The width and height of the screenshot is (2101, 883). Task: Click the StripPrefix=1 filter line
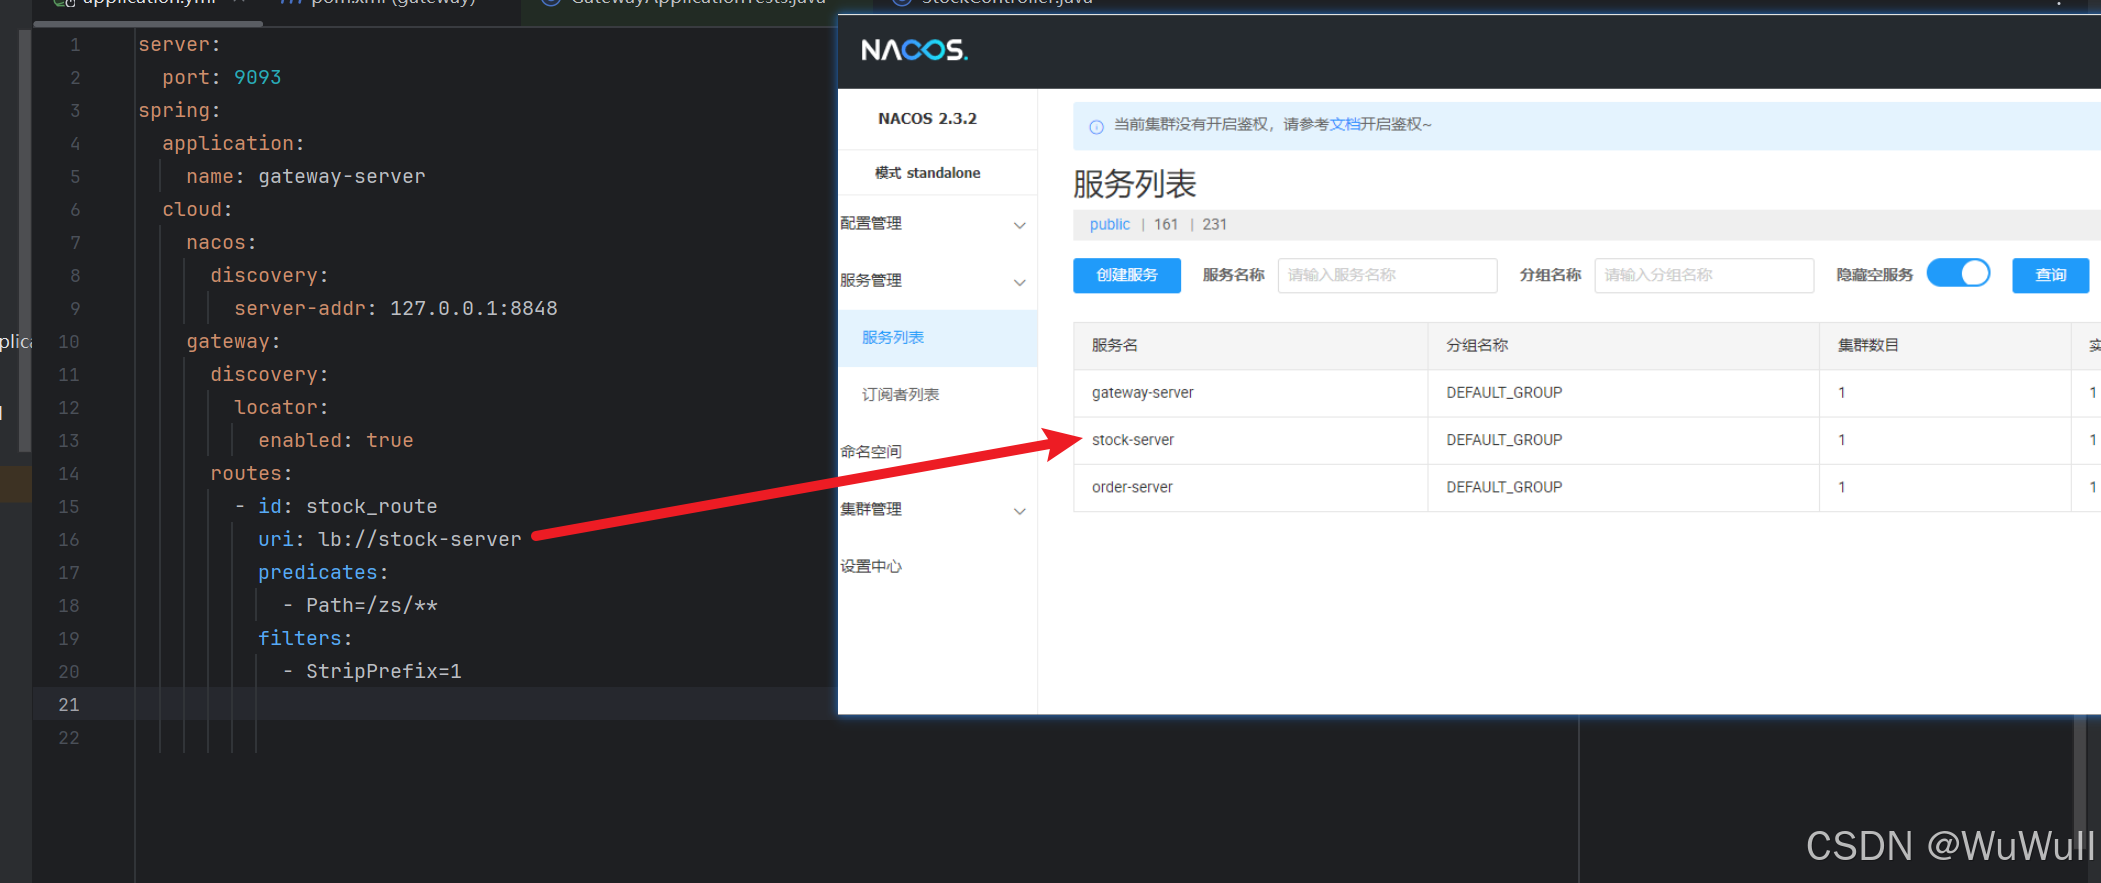[x=383, y=671]
